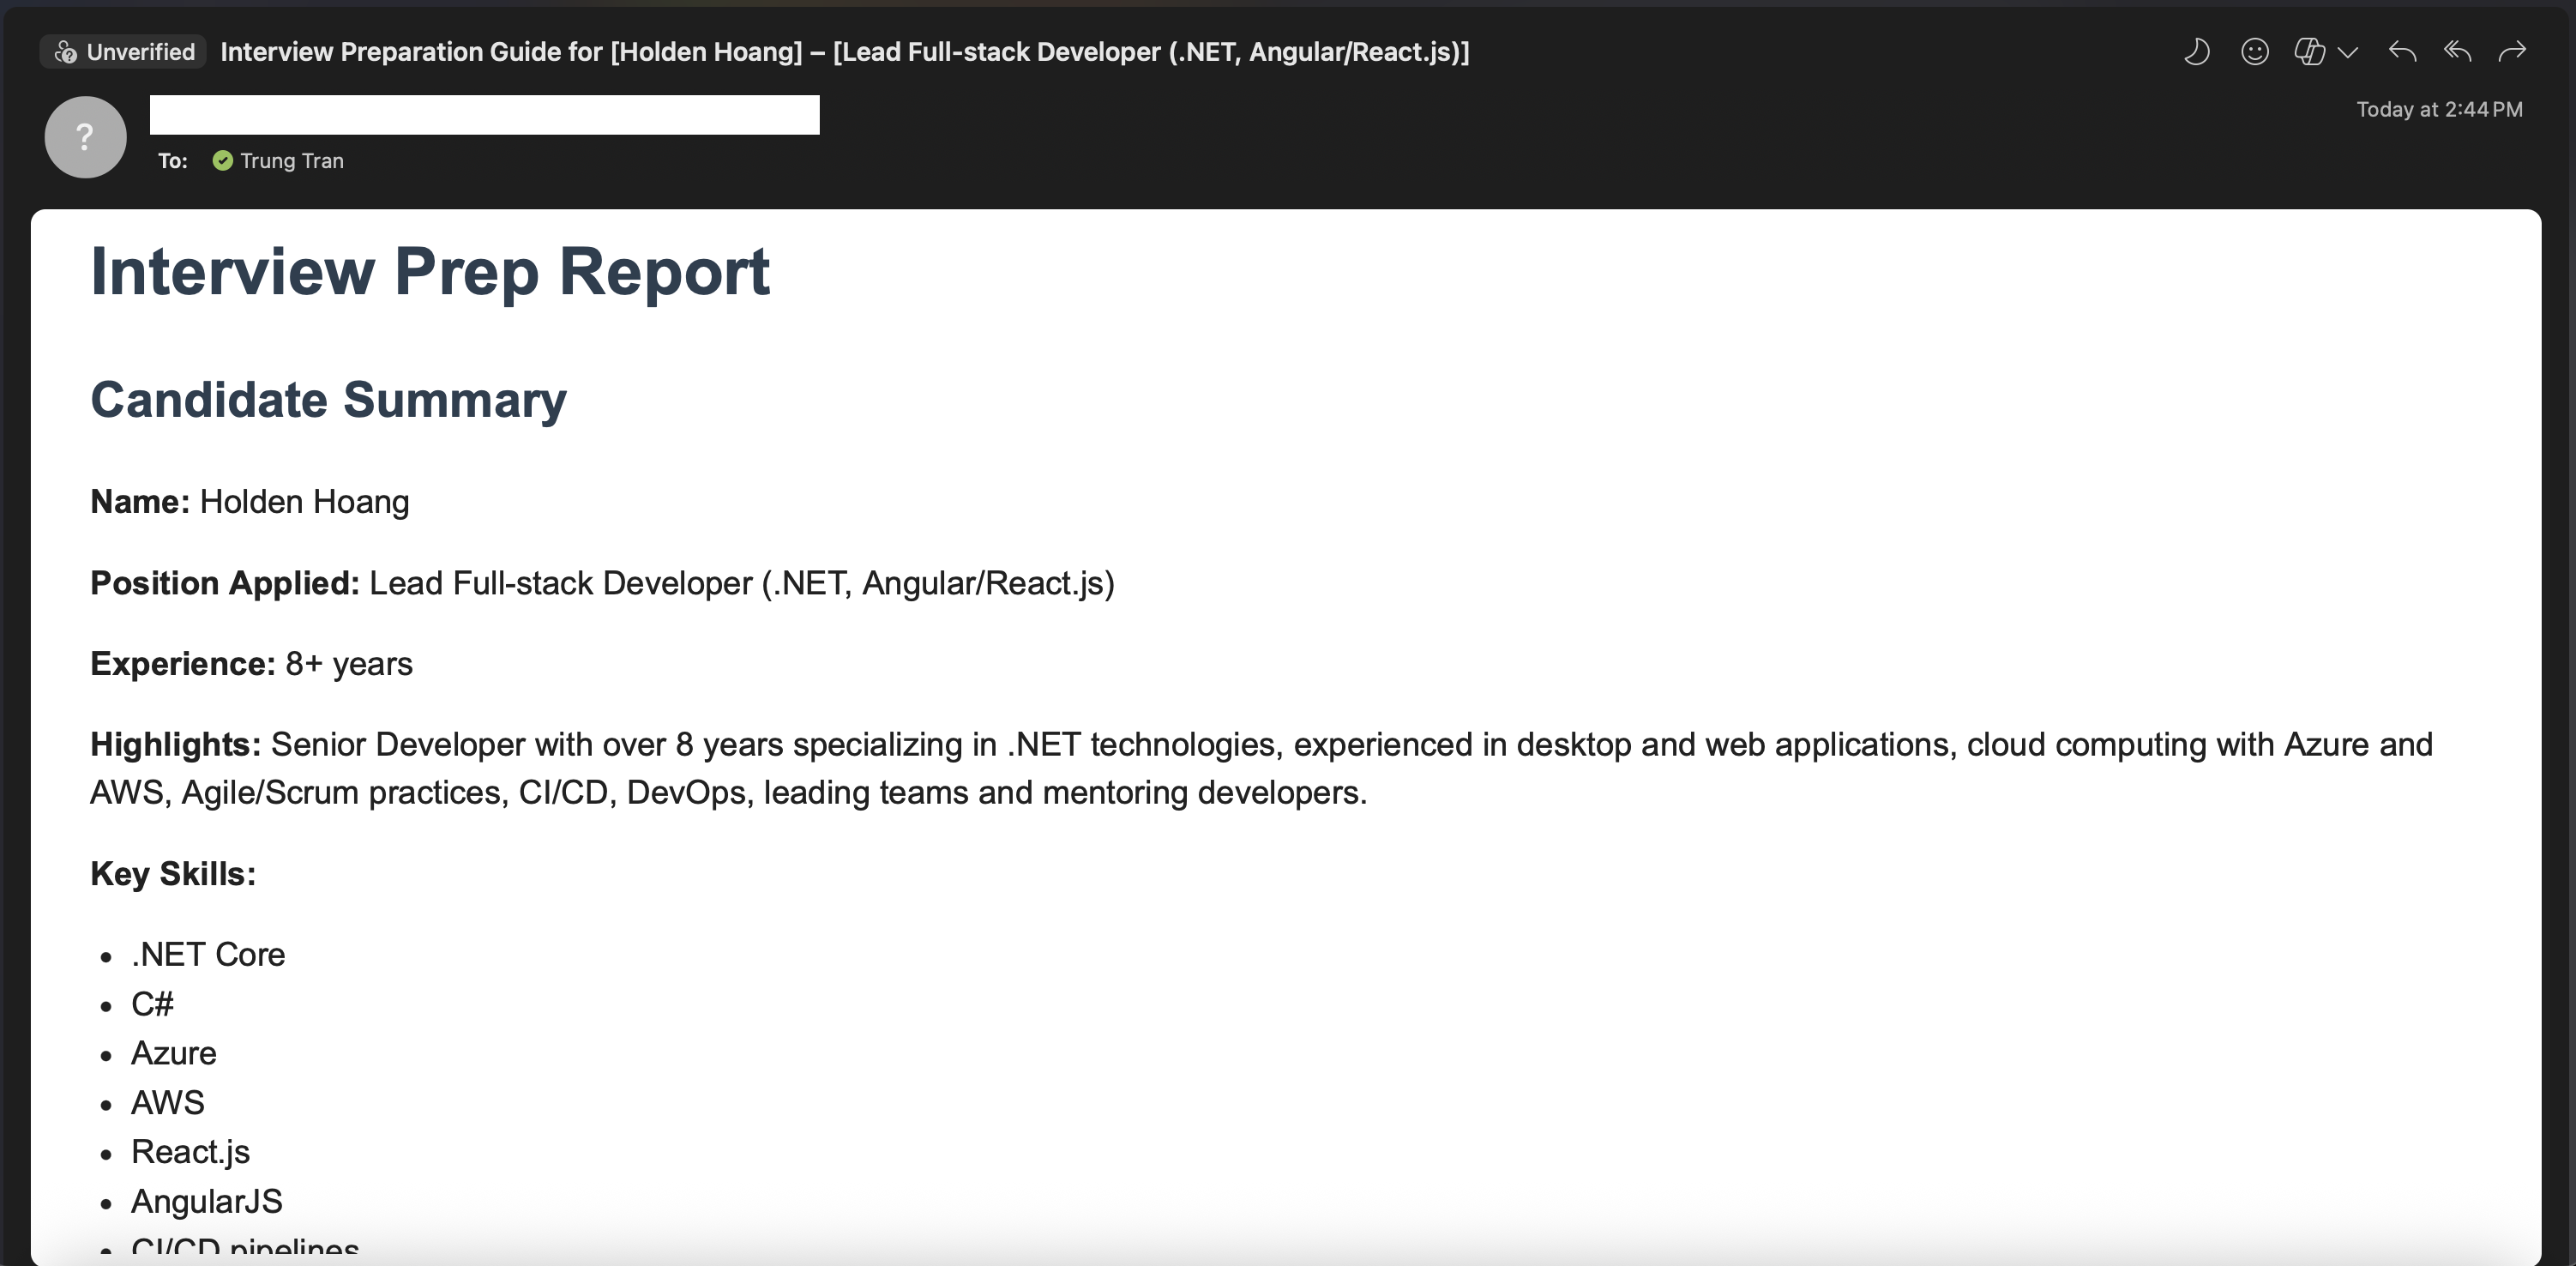Click the 'Today at 2:44 PM' timestamp
Image resolution: width=2576 pixels, height=1266 pixels.
2438,110
